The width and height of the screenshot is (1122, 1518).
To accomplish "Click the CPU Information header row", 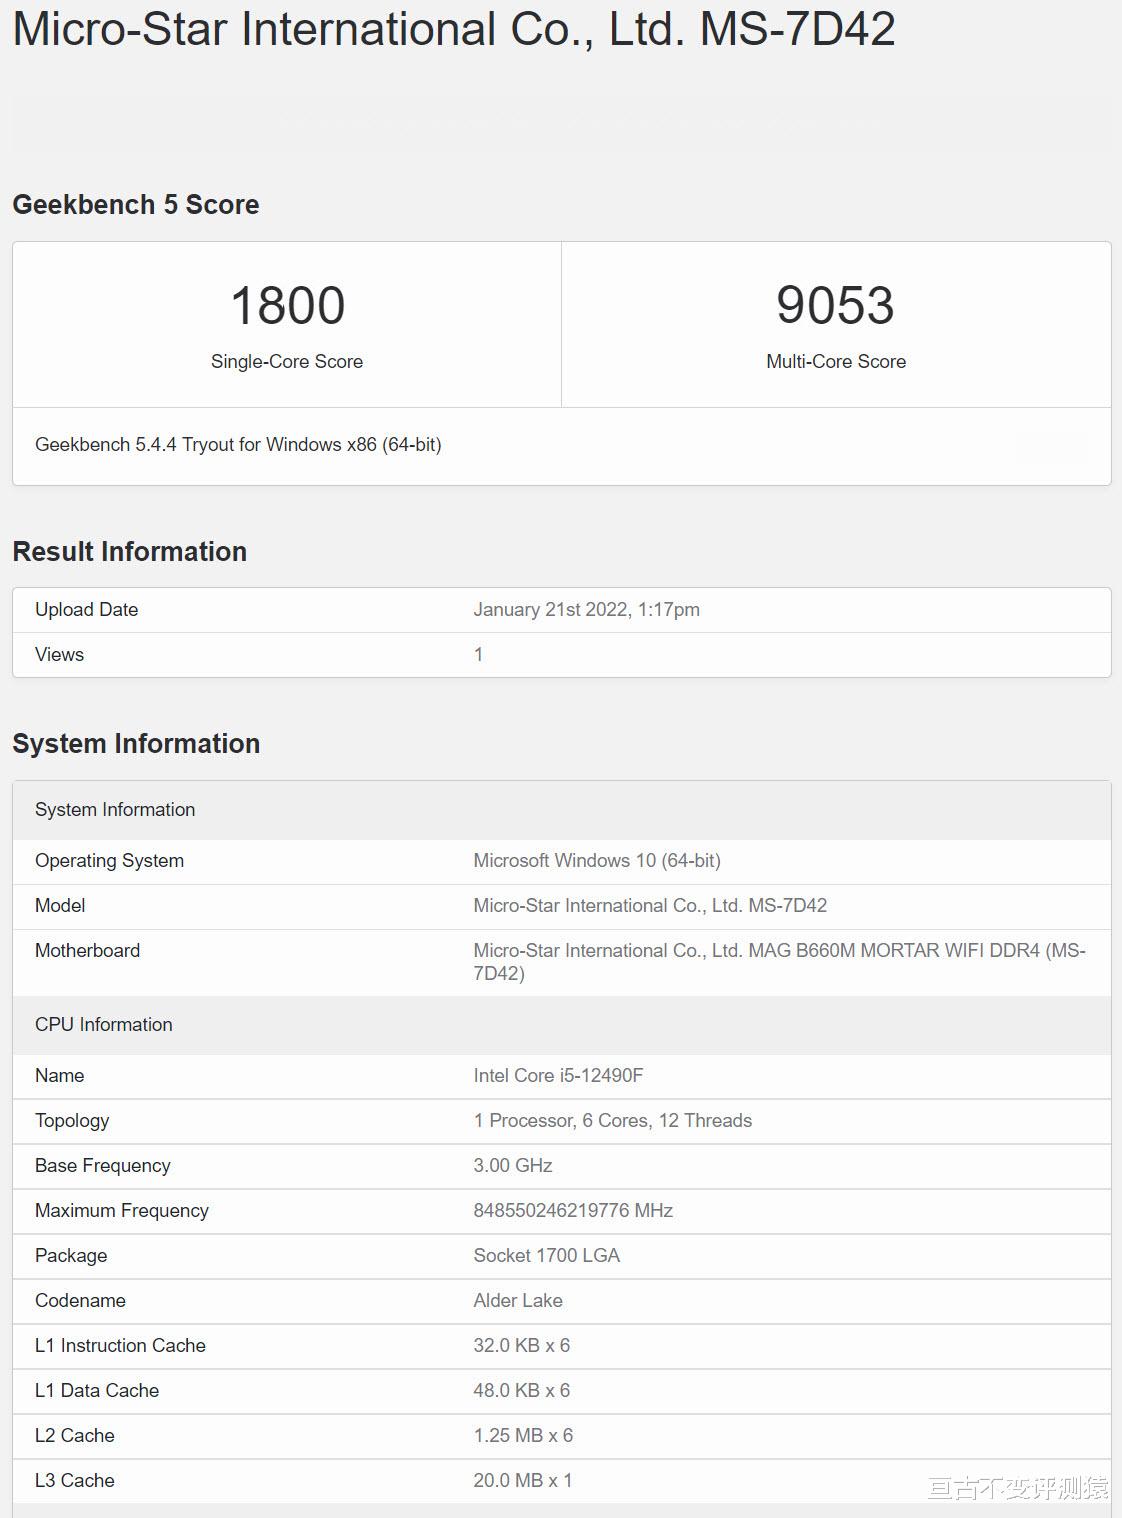I will pyautogui.click(x=103, y=1024).
